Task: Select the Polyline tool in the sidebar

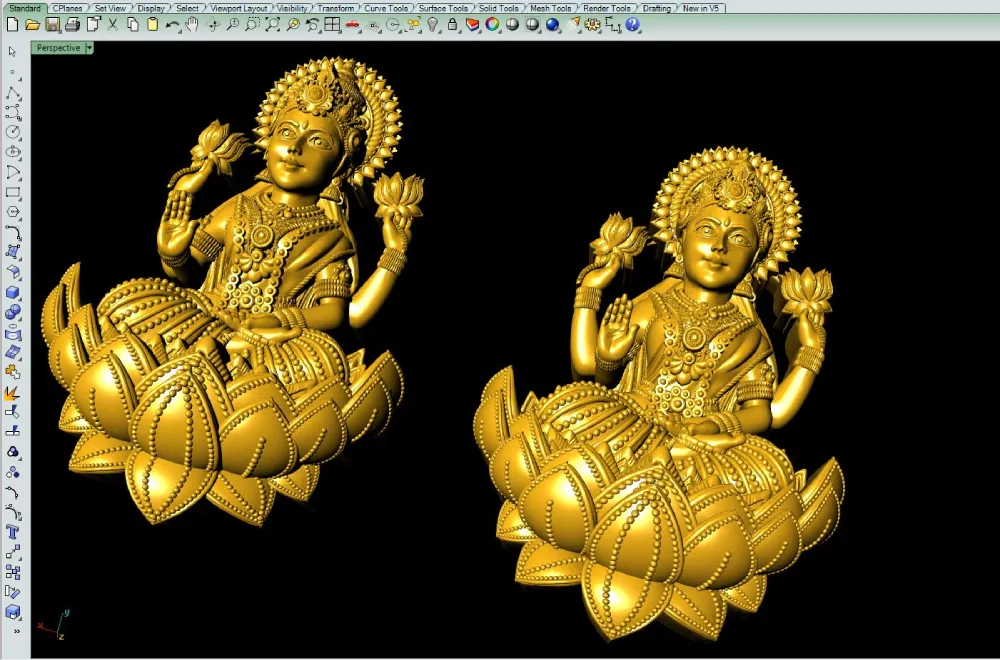Action: [x=13, y=93]
